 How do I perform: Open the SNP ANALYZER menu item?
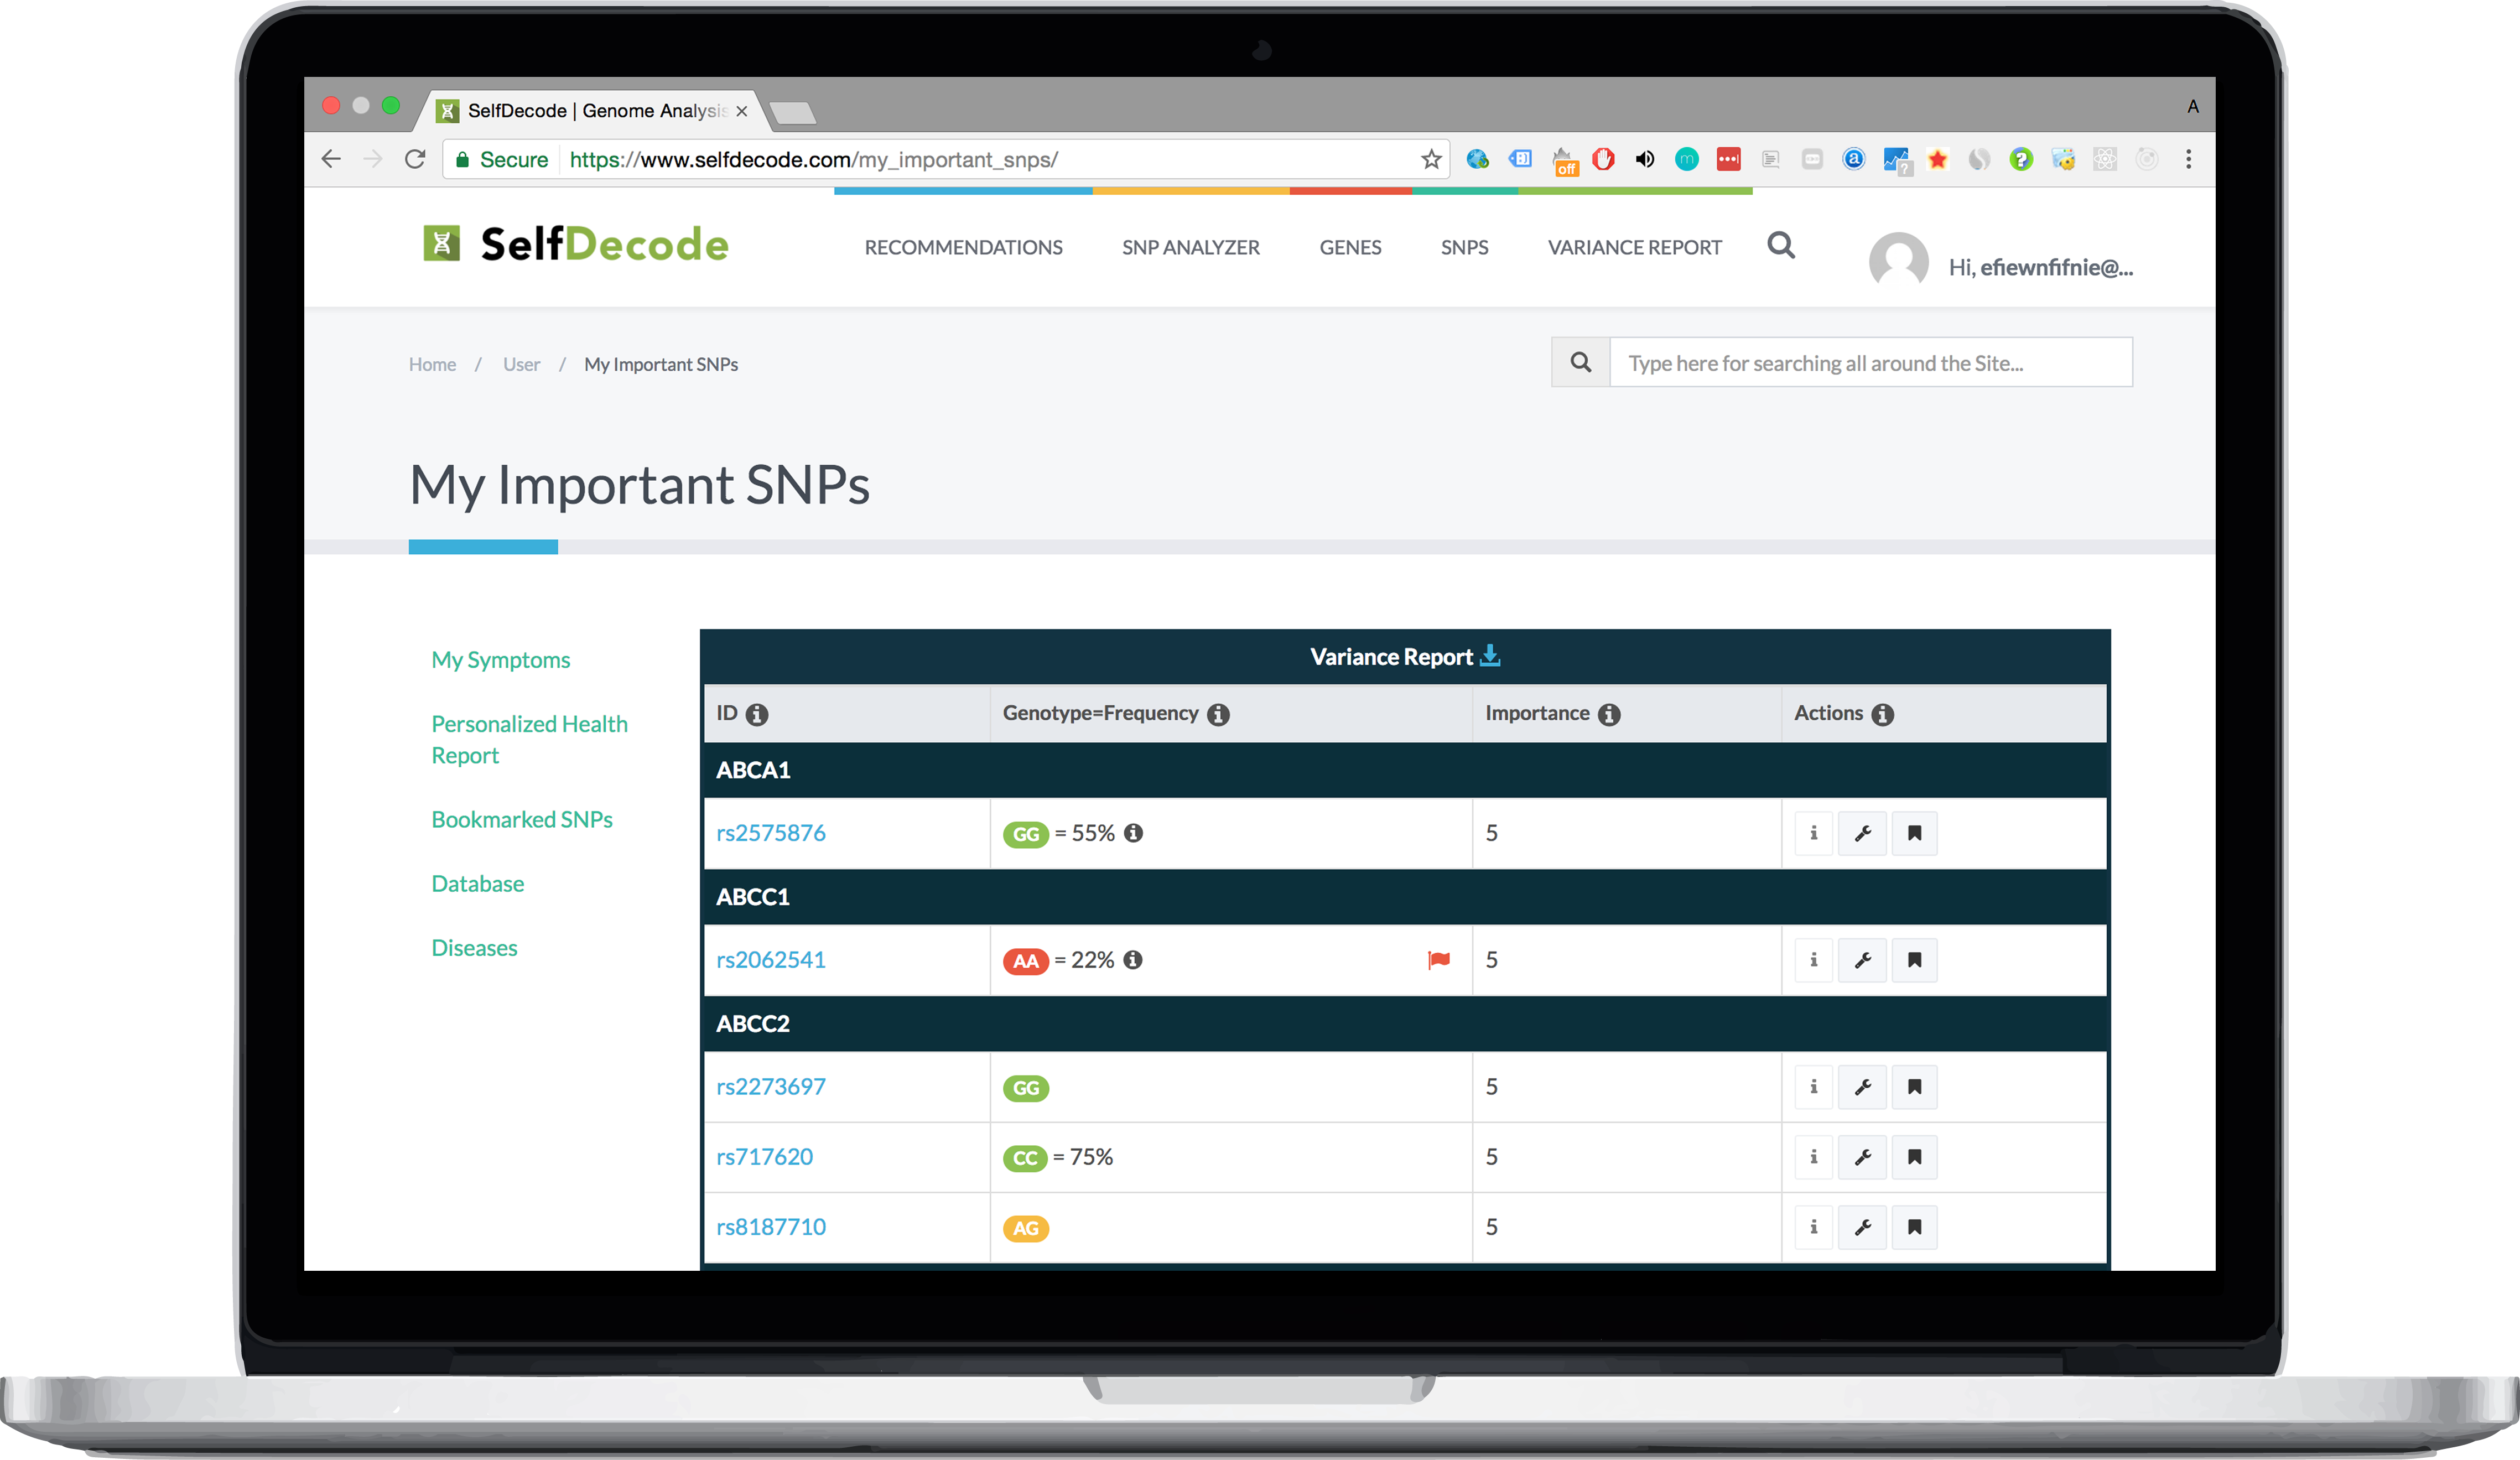tap(1190, 247)
